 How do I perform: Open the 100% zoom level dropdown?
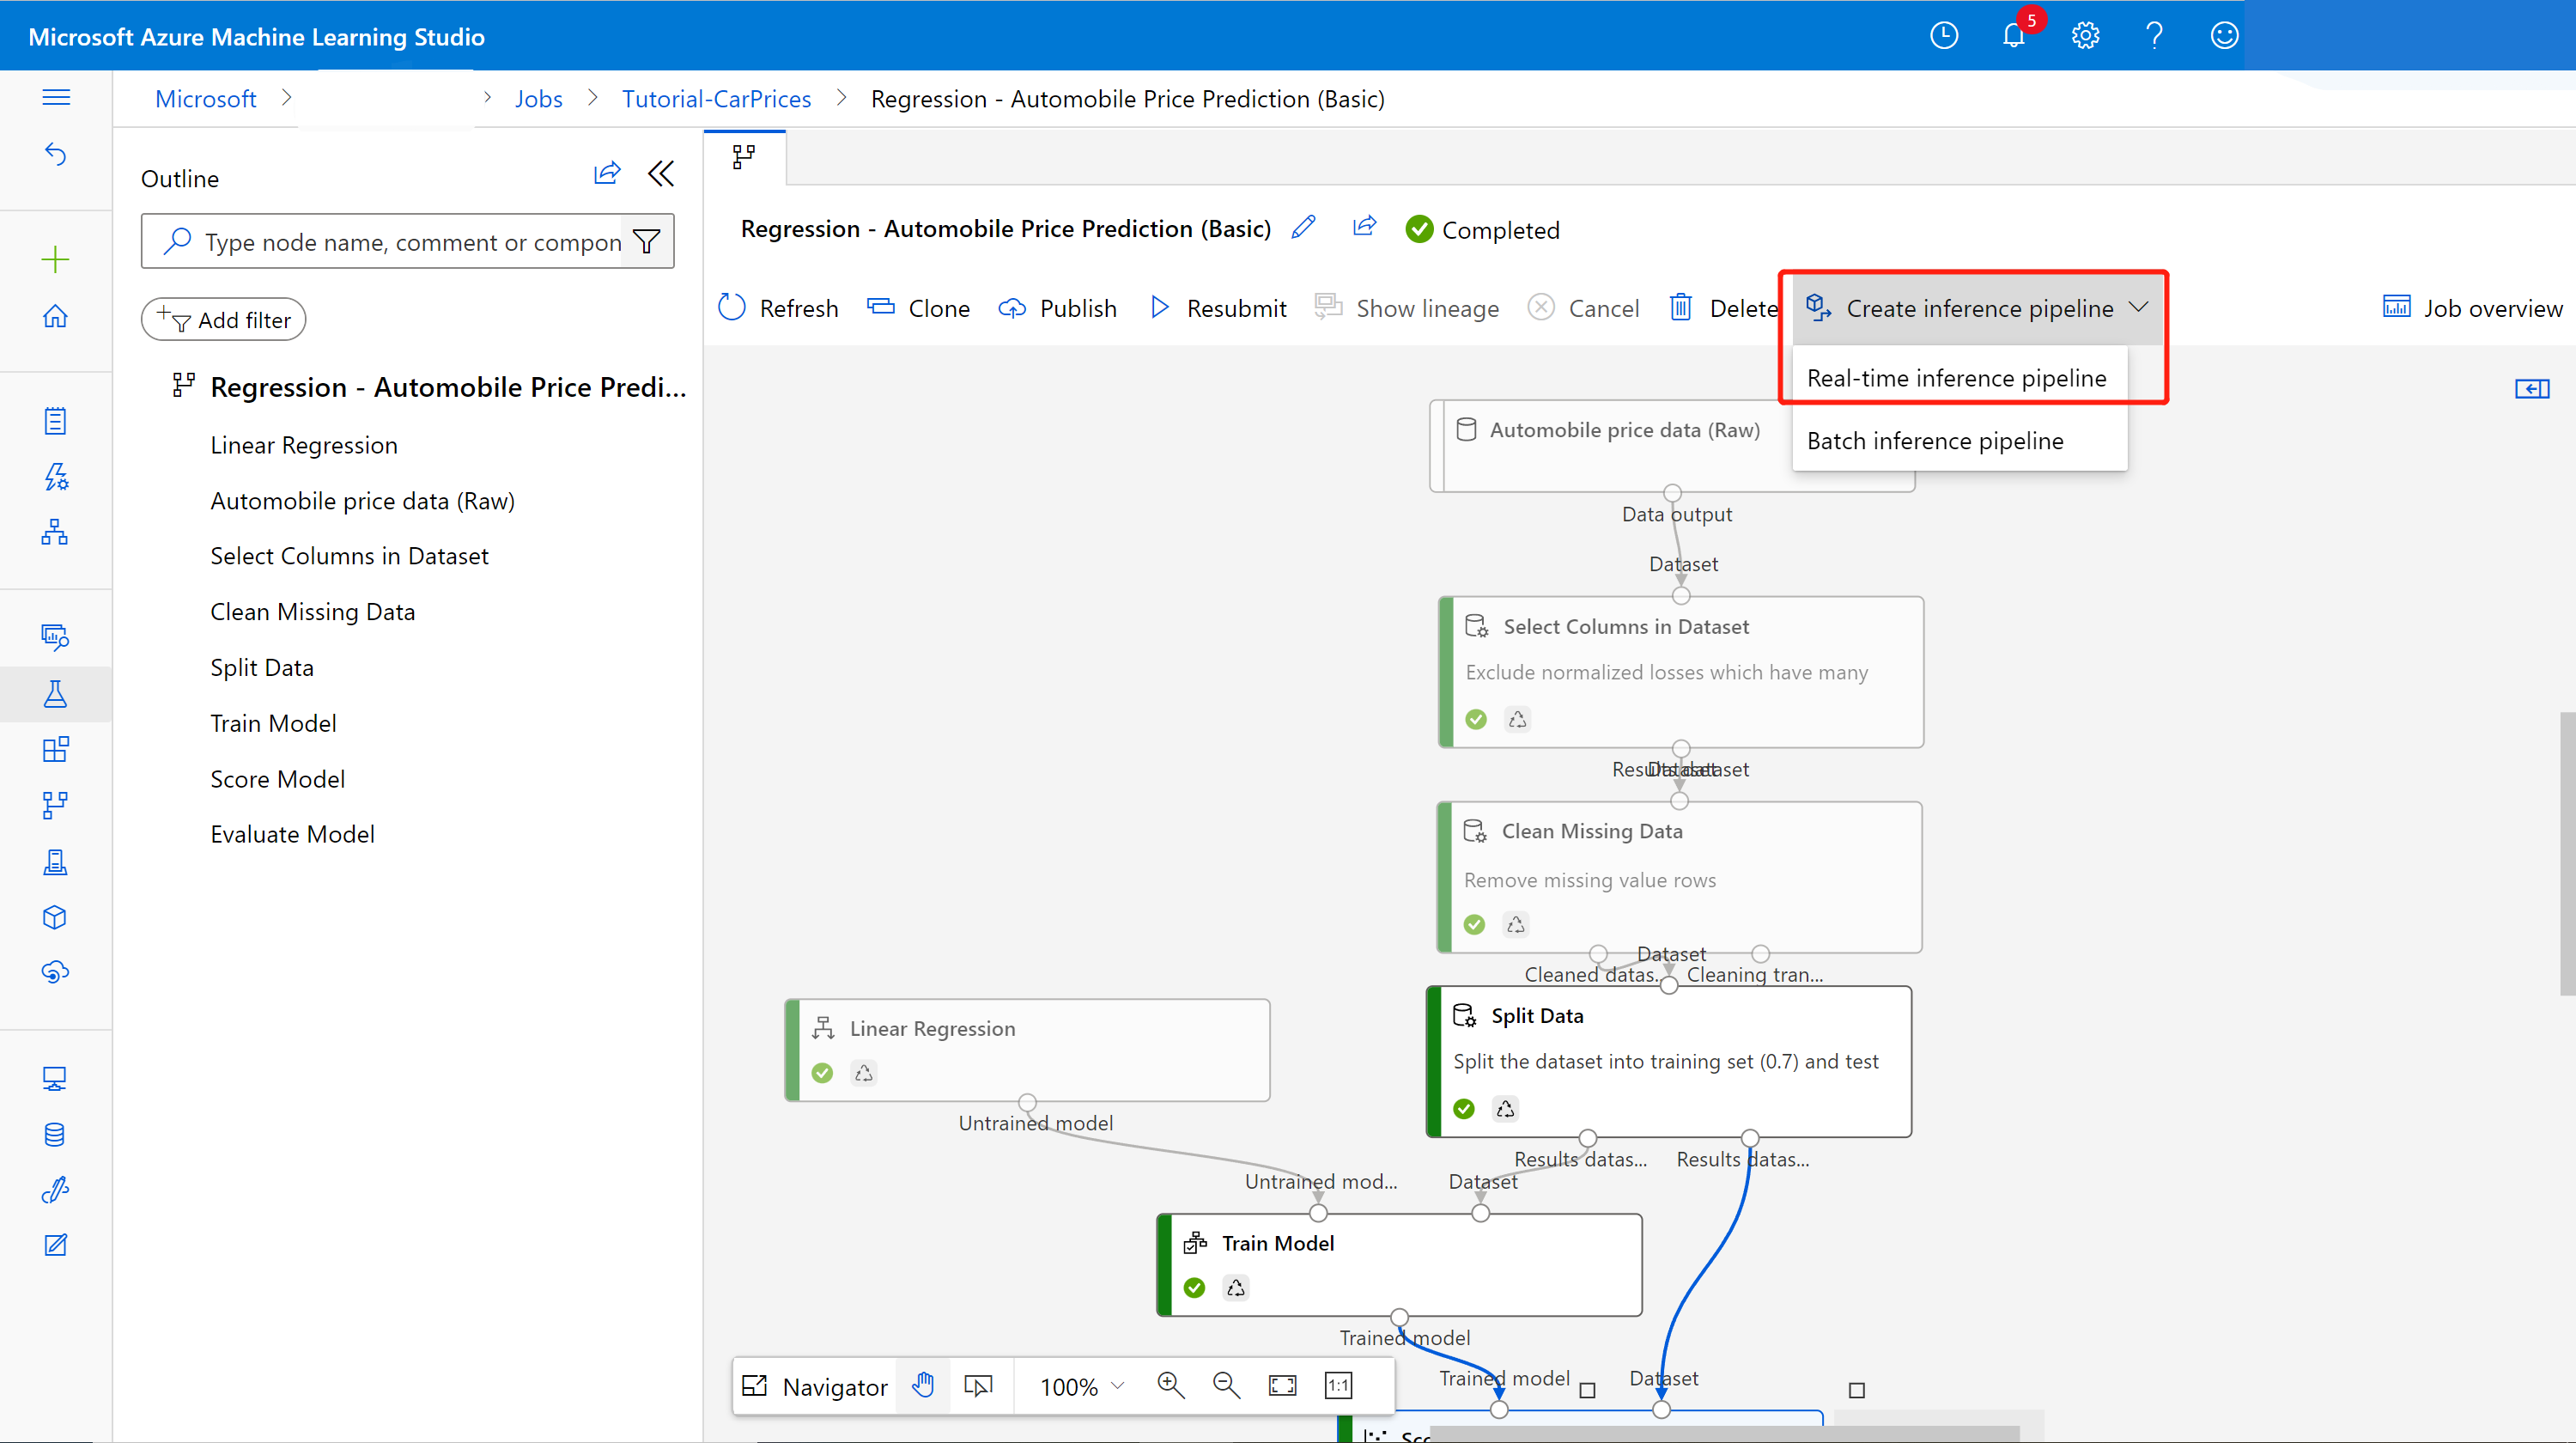(1082, 1386)
